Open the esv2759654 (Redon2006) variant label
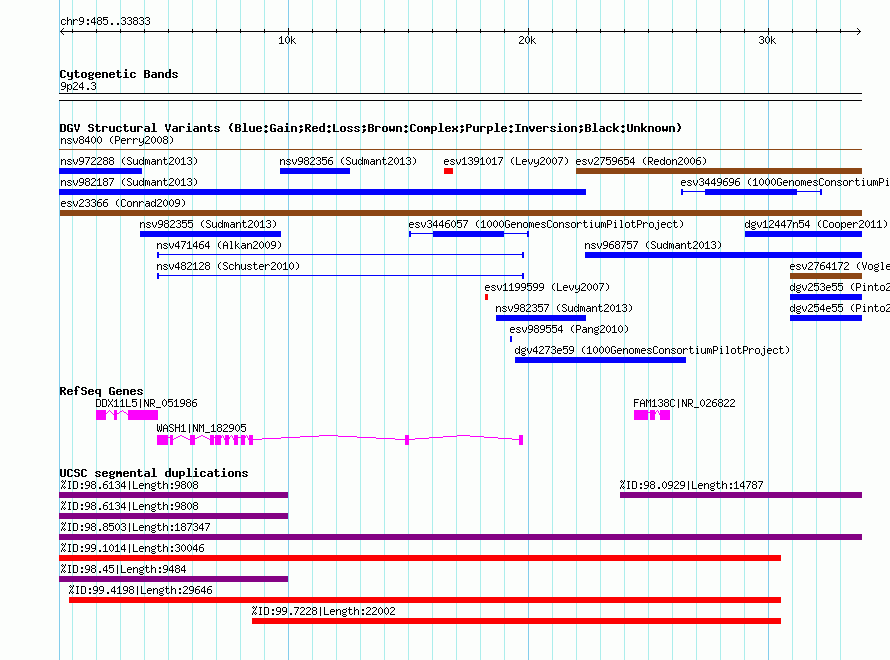Image resolution: width=890 pixels, height=660 pixels. click(x=641, y=161)
